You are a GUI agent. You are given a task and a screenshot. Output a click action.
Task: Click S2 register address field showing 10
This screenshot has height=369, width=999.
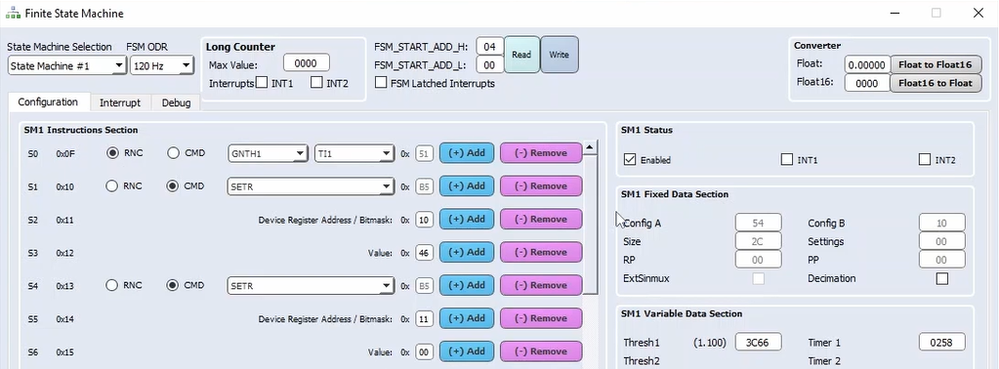(424, 220)
